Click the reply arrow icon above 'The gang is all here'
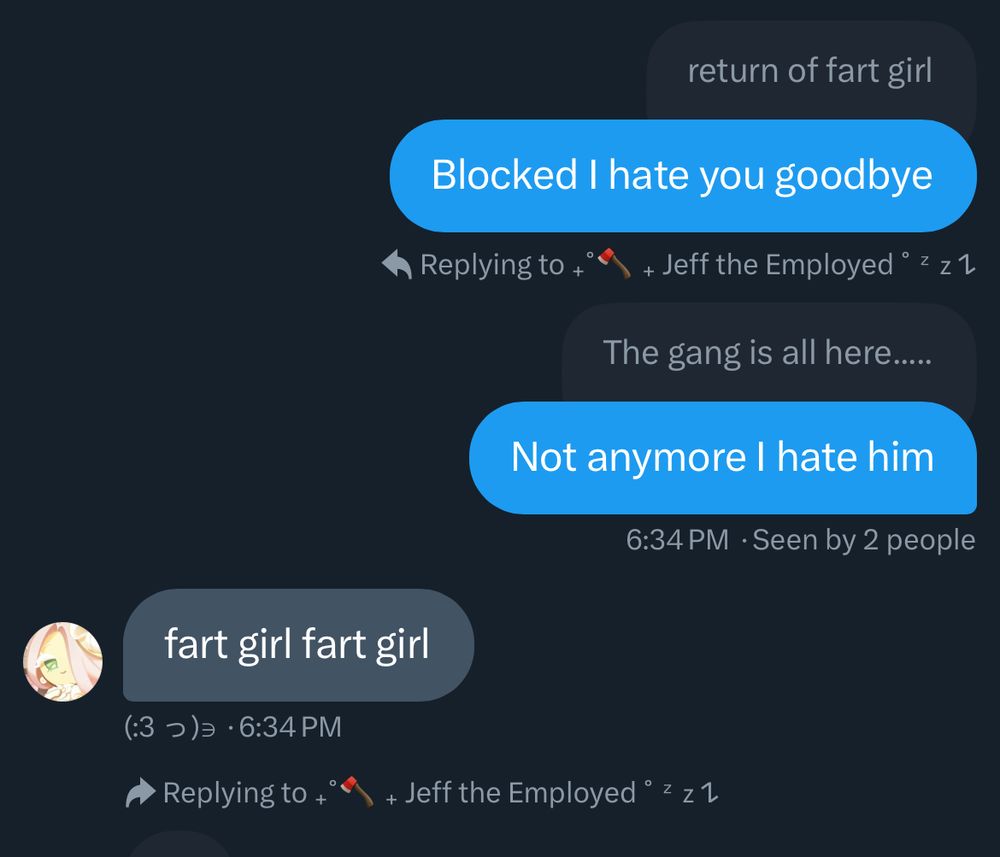1000x857 pixels. (397, 264)
